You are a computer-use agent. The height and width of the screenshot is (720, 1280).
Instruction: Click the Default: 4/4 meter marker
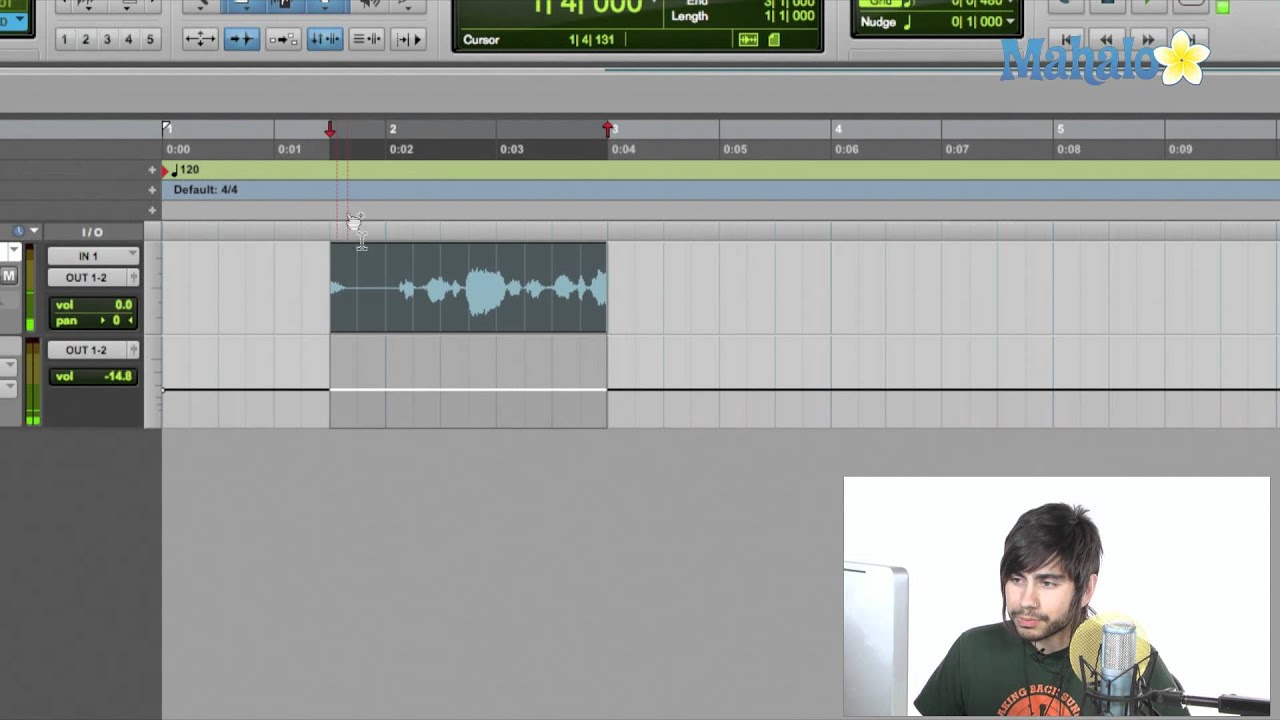click(x=205, y=190)
